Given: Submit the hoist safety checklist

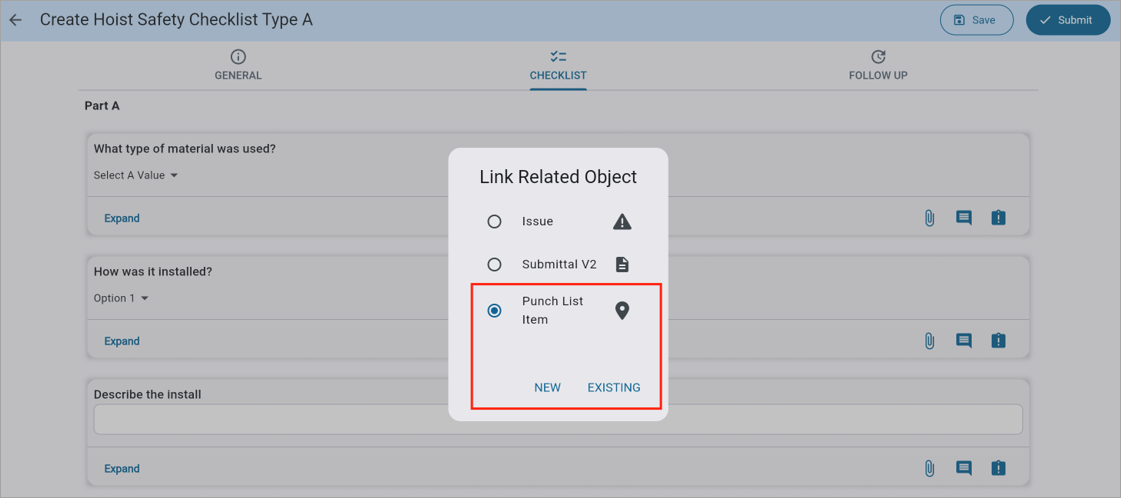Looking at the screenshot, I should (x=1067, y=20).
